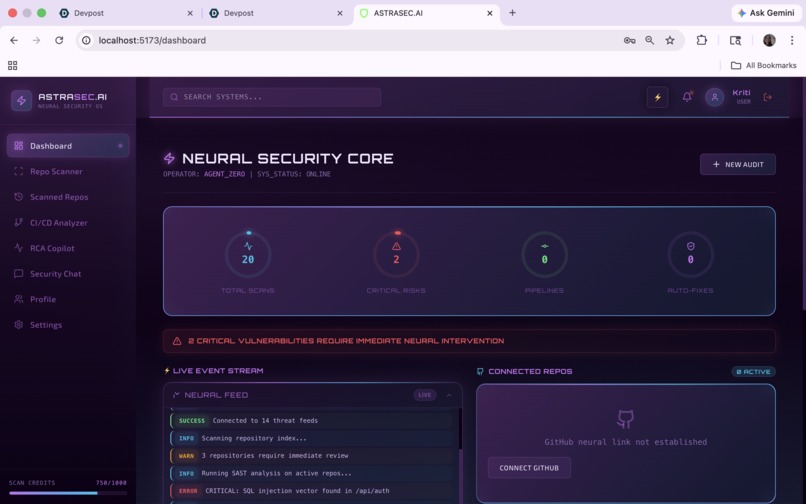Click the Connected Repos header icon

pos(480,371)
